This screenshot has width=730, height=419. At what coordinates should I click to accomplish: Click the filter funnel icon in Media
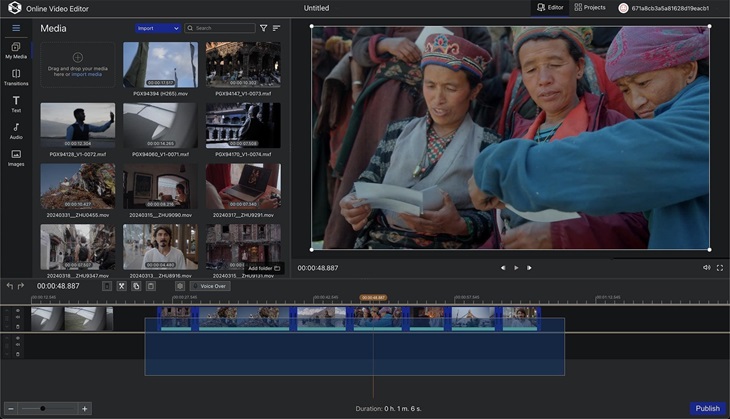[263, 29]
